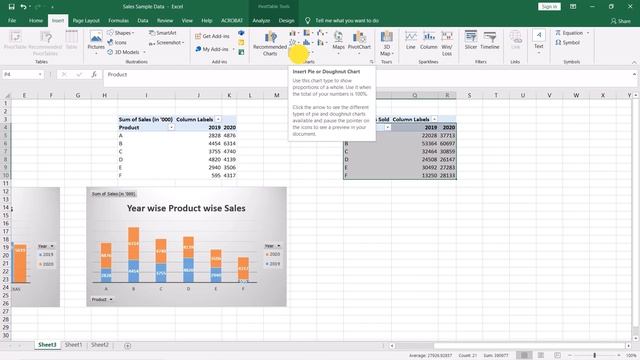The image size is (640, 360).
Task: Click the Save icon in quick access toolbar
Action: coord(11,7)
